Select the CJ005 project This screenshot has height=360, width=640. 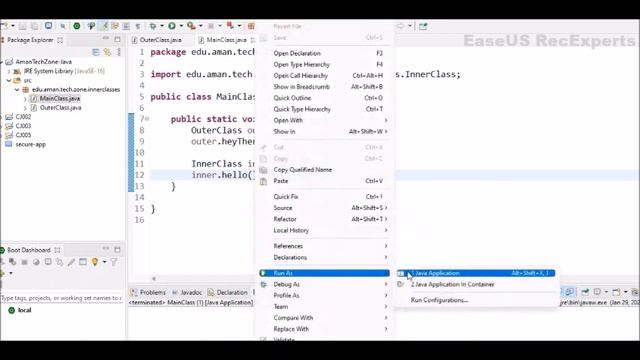point(23,135)
